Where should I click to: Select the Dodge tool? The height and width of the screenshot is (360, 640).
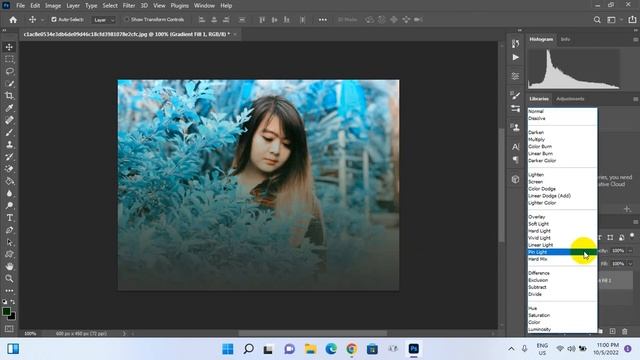tap(9, 206)
